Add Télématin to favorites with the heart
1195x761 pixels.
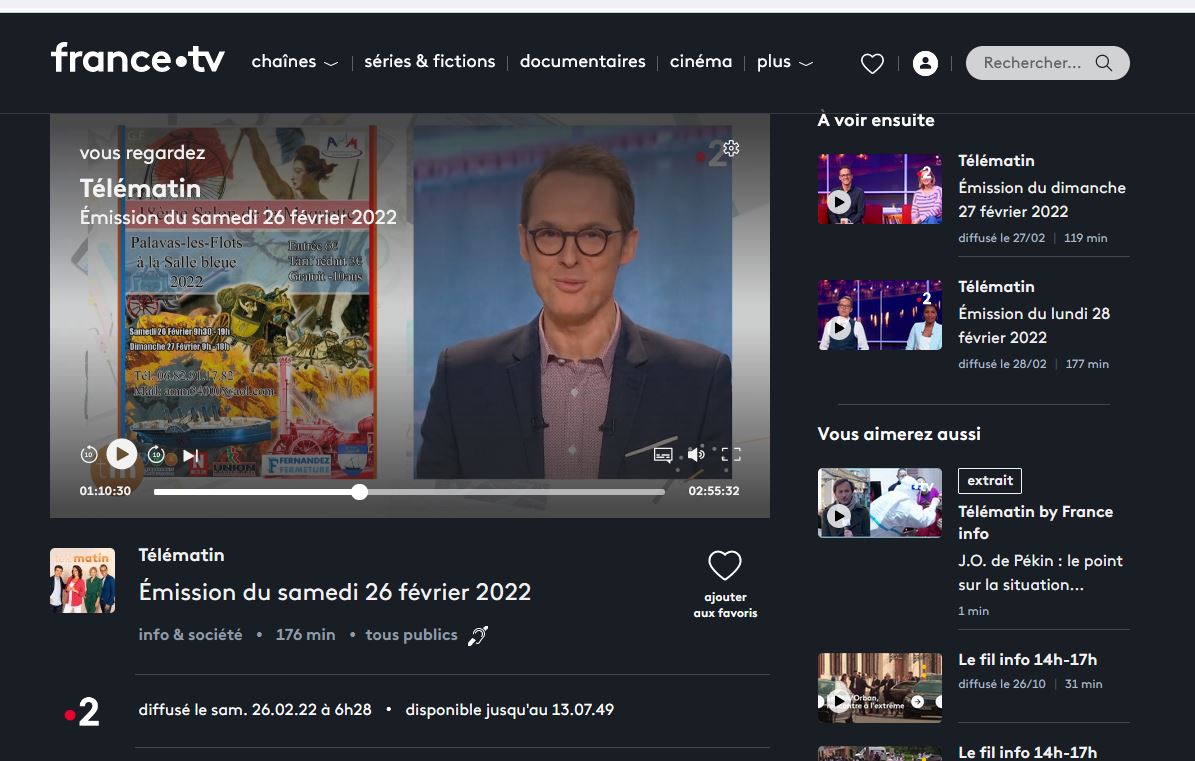[x=725, y=565]
